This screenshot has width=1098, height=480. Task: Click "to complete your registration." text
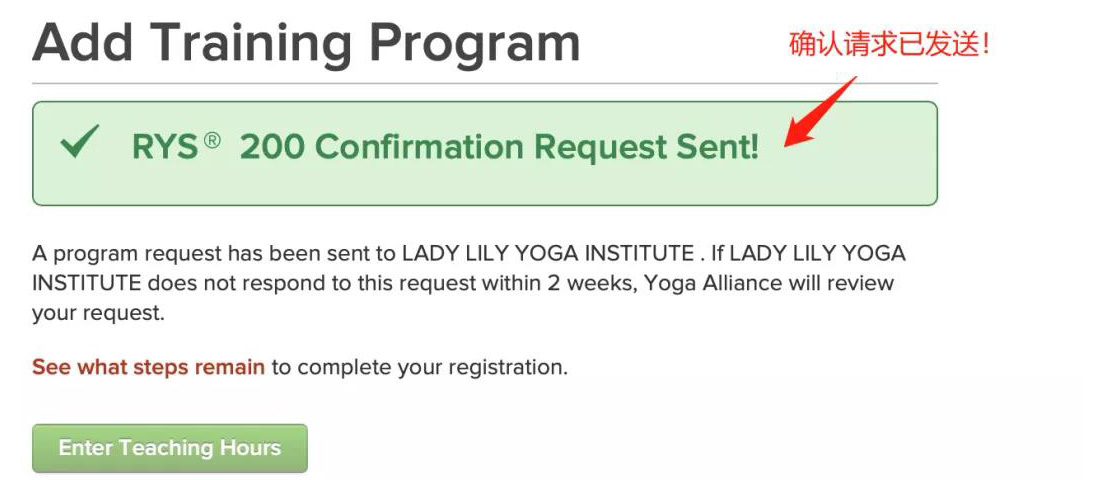point(419,367)
